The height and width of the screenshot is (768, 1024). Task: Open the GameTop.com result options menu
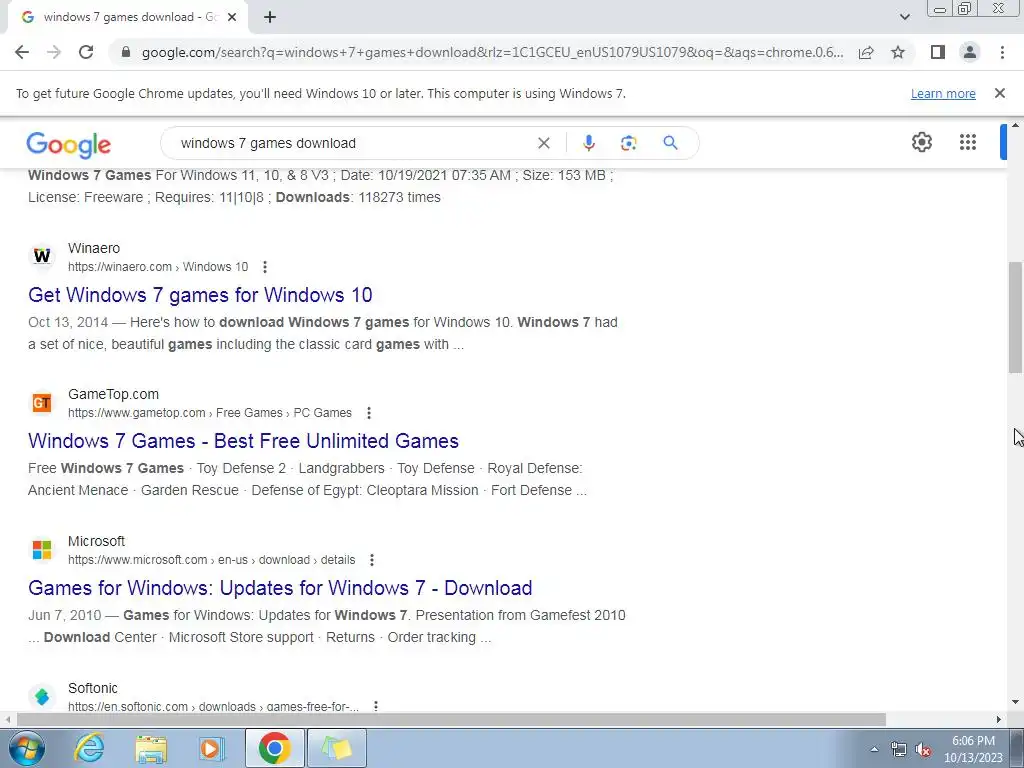pyautogui.click(x=368, y=413)
